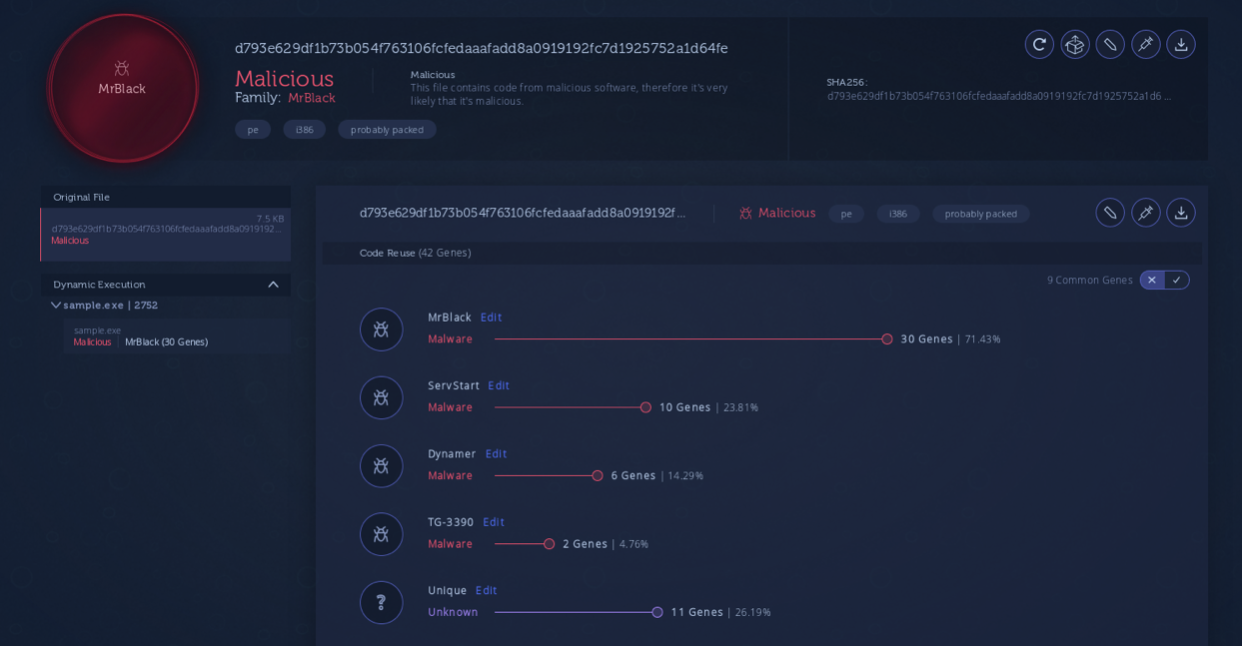The image size is (1242, 646).
Task: Select the MrBlack malware bug icon
Action: coord(381,329)
